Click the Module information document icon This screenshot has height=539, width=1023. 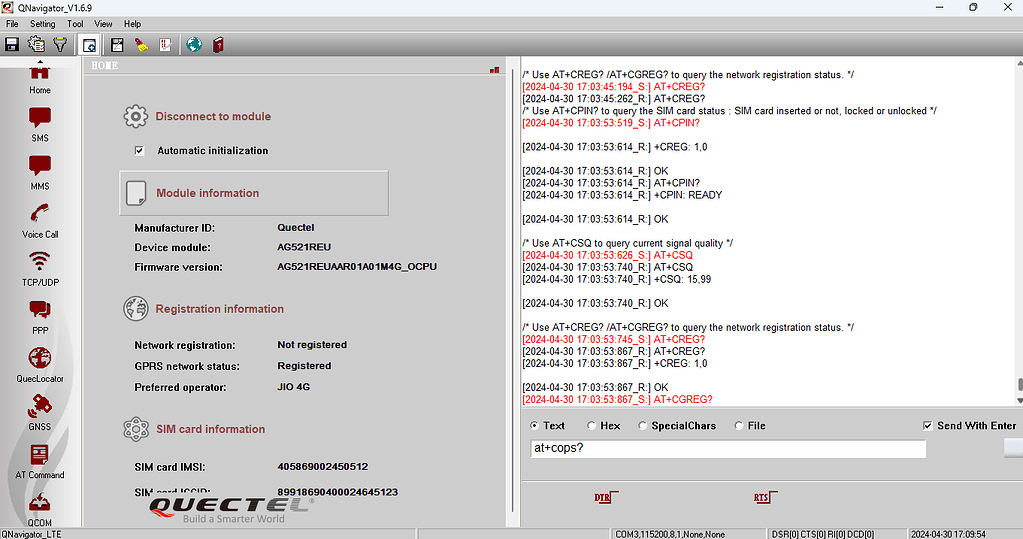[x=136, y=193]
